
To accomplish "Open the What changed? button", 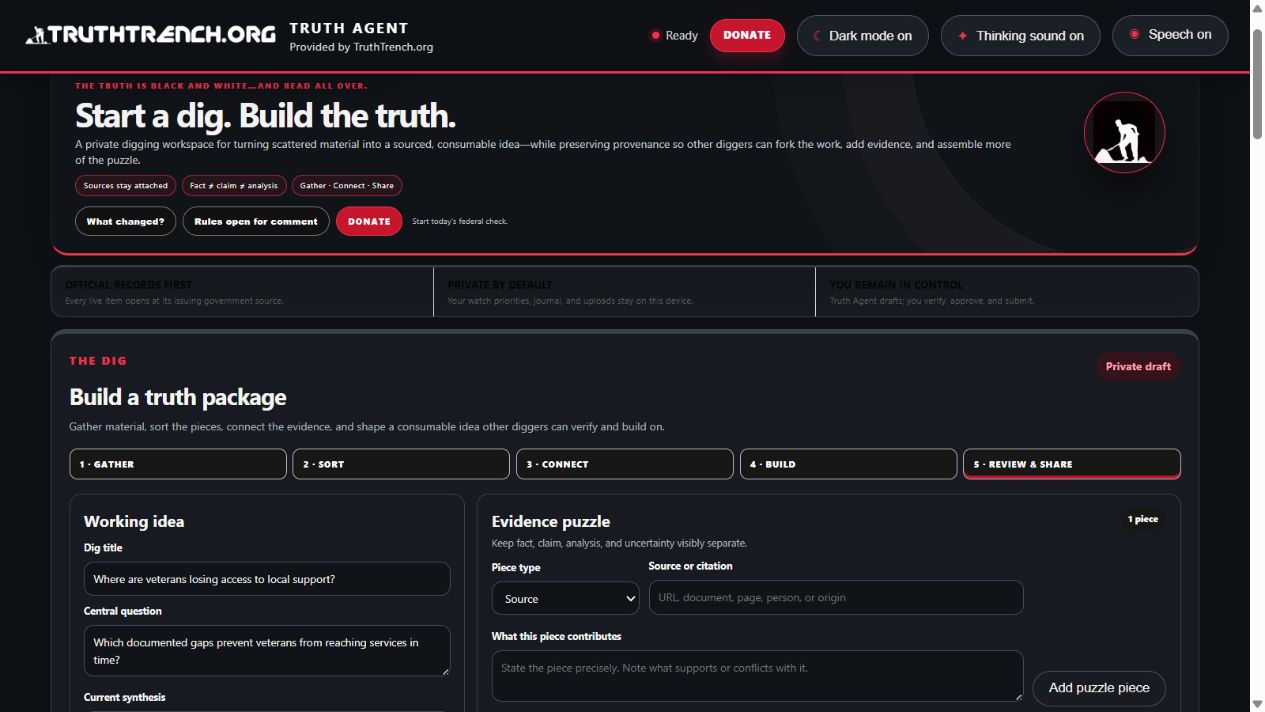I will [x=125, y=221].
